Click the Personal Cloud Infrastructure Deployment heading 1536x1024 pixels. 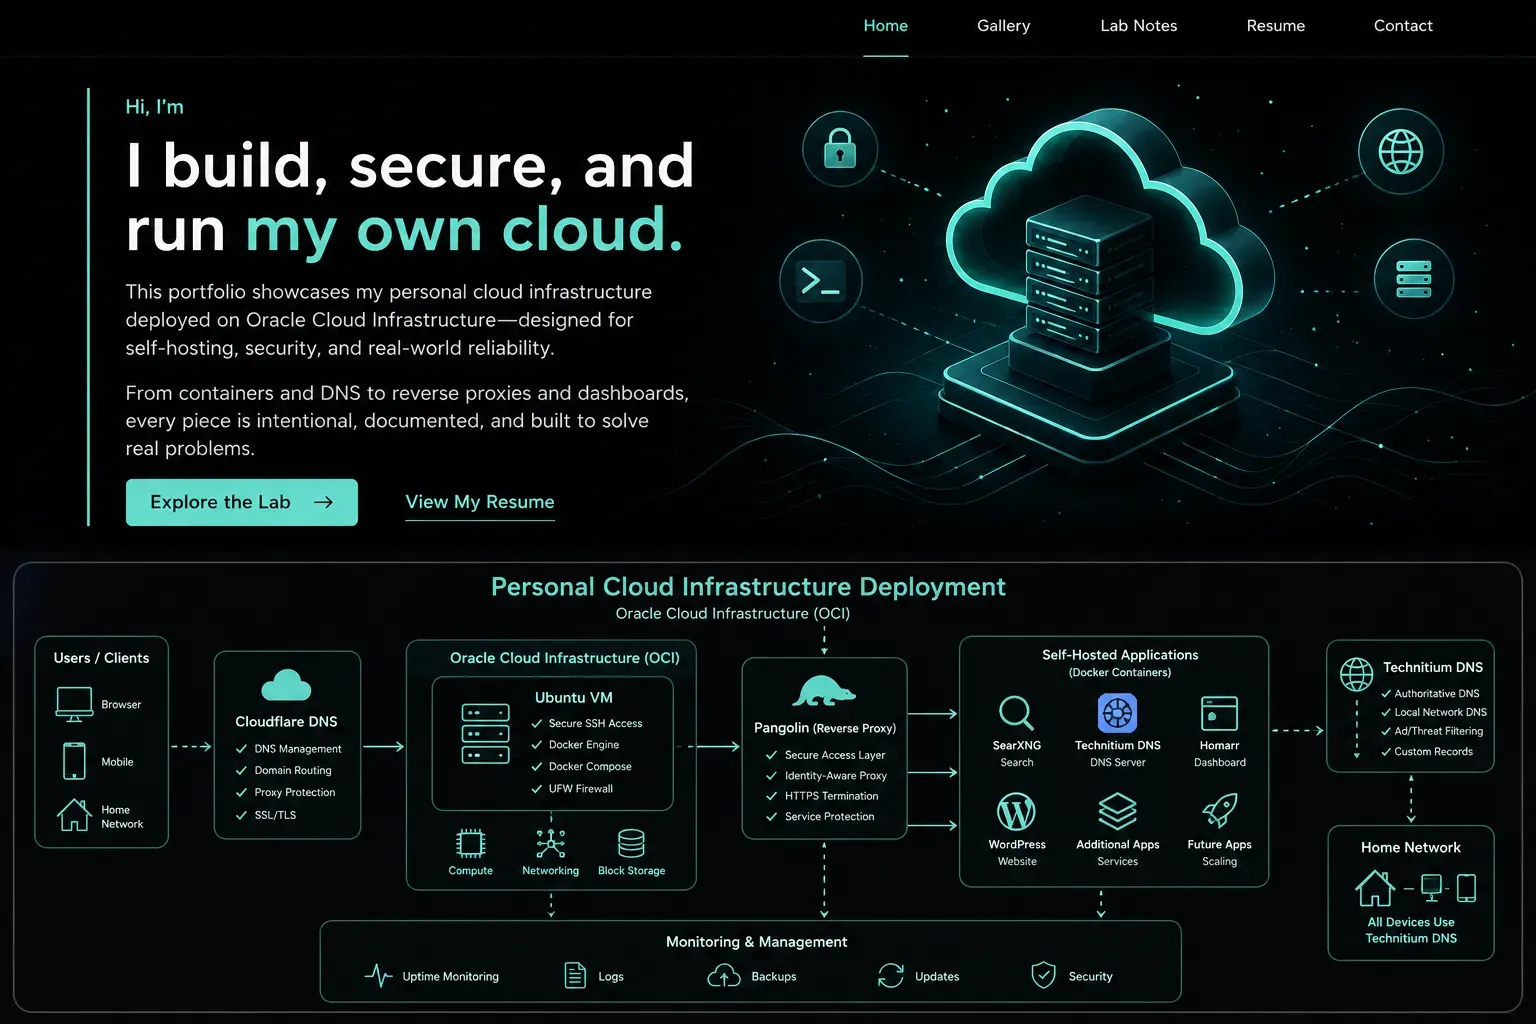(748, 587)
